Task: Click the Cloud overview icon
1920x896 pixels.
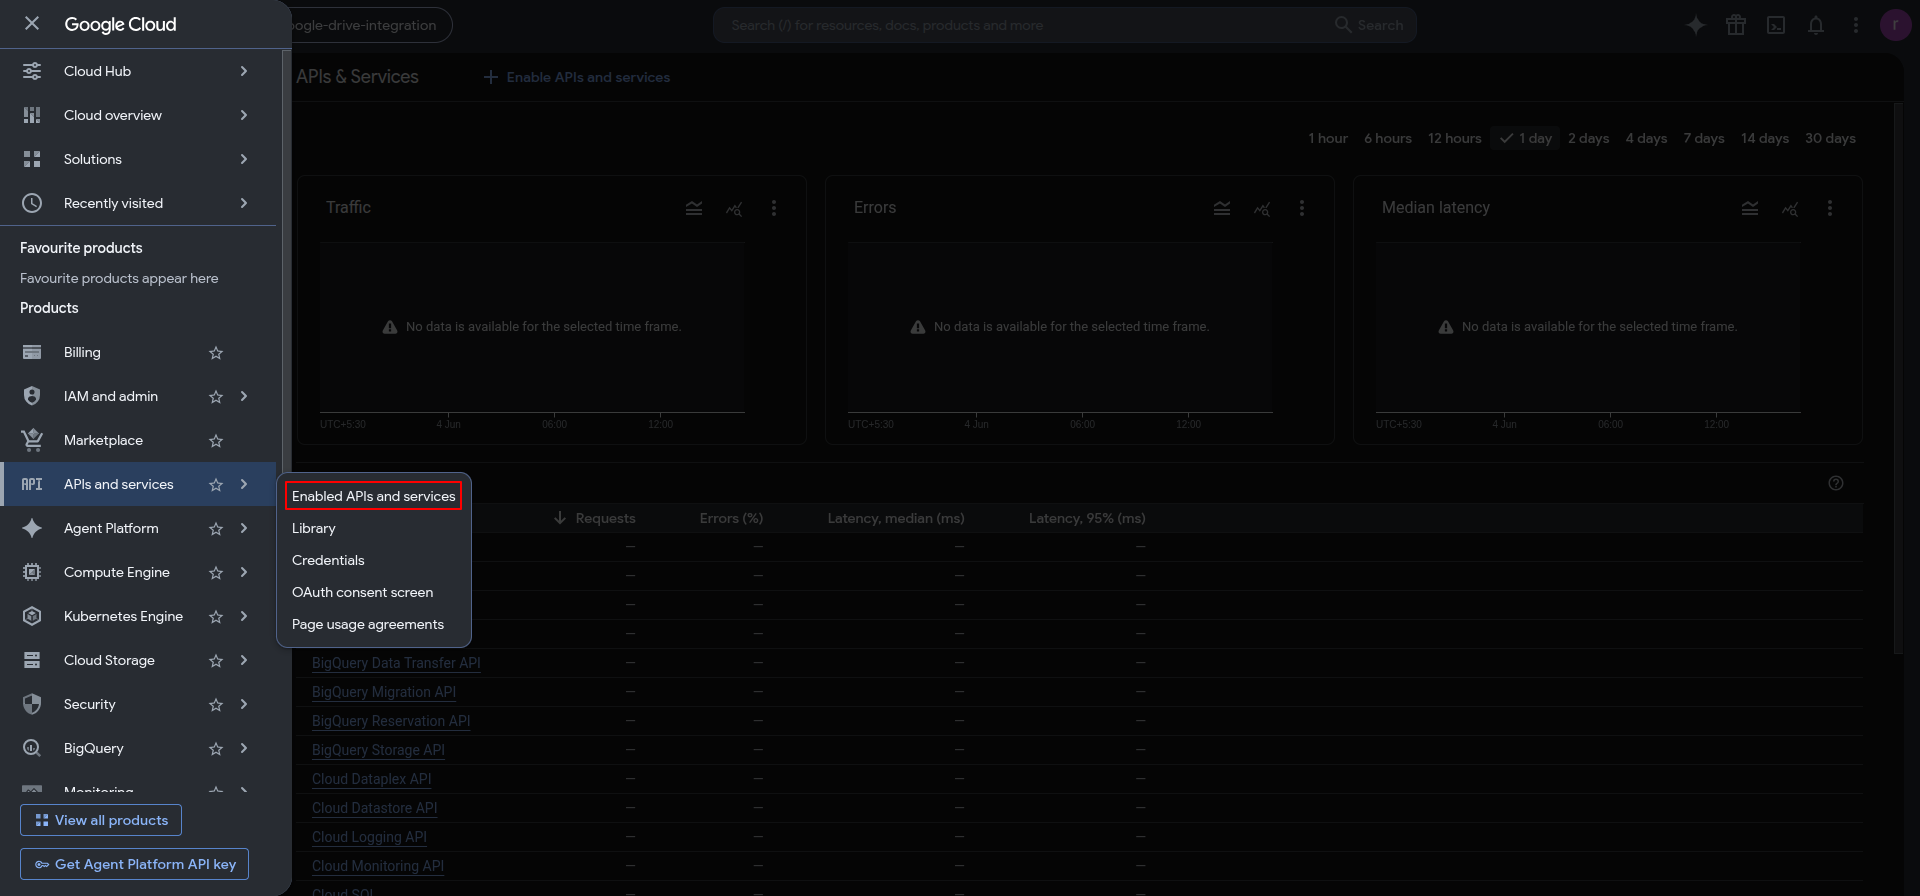Action: [x=32, y=115]
